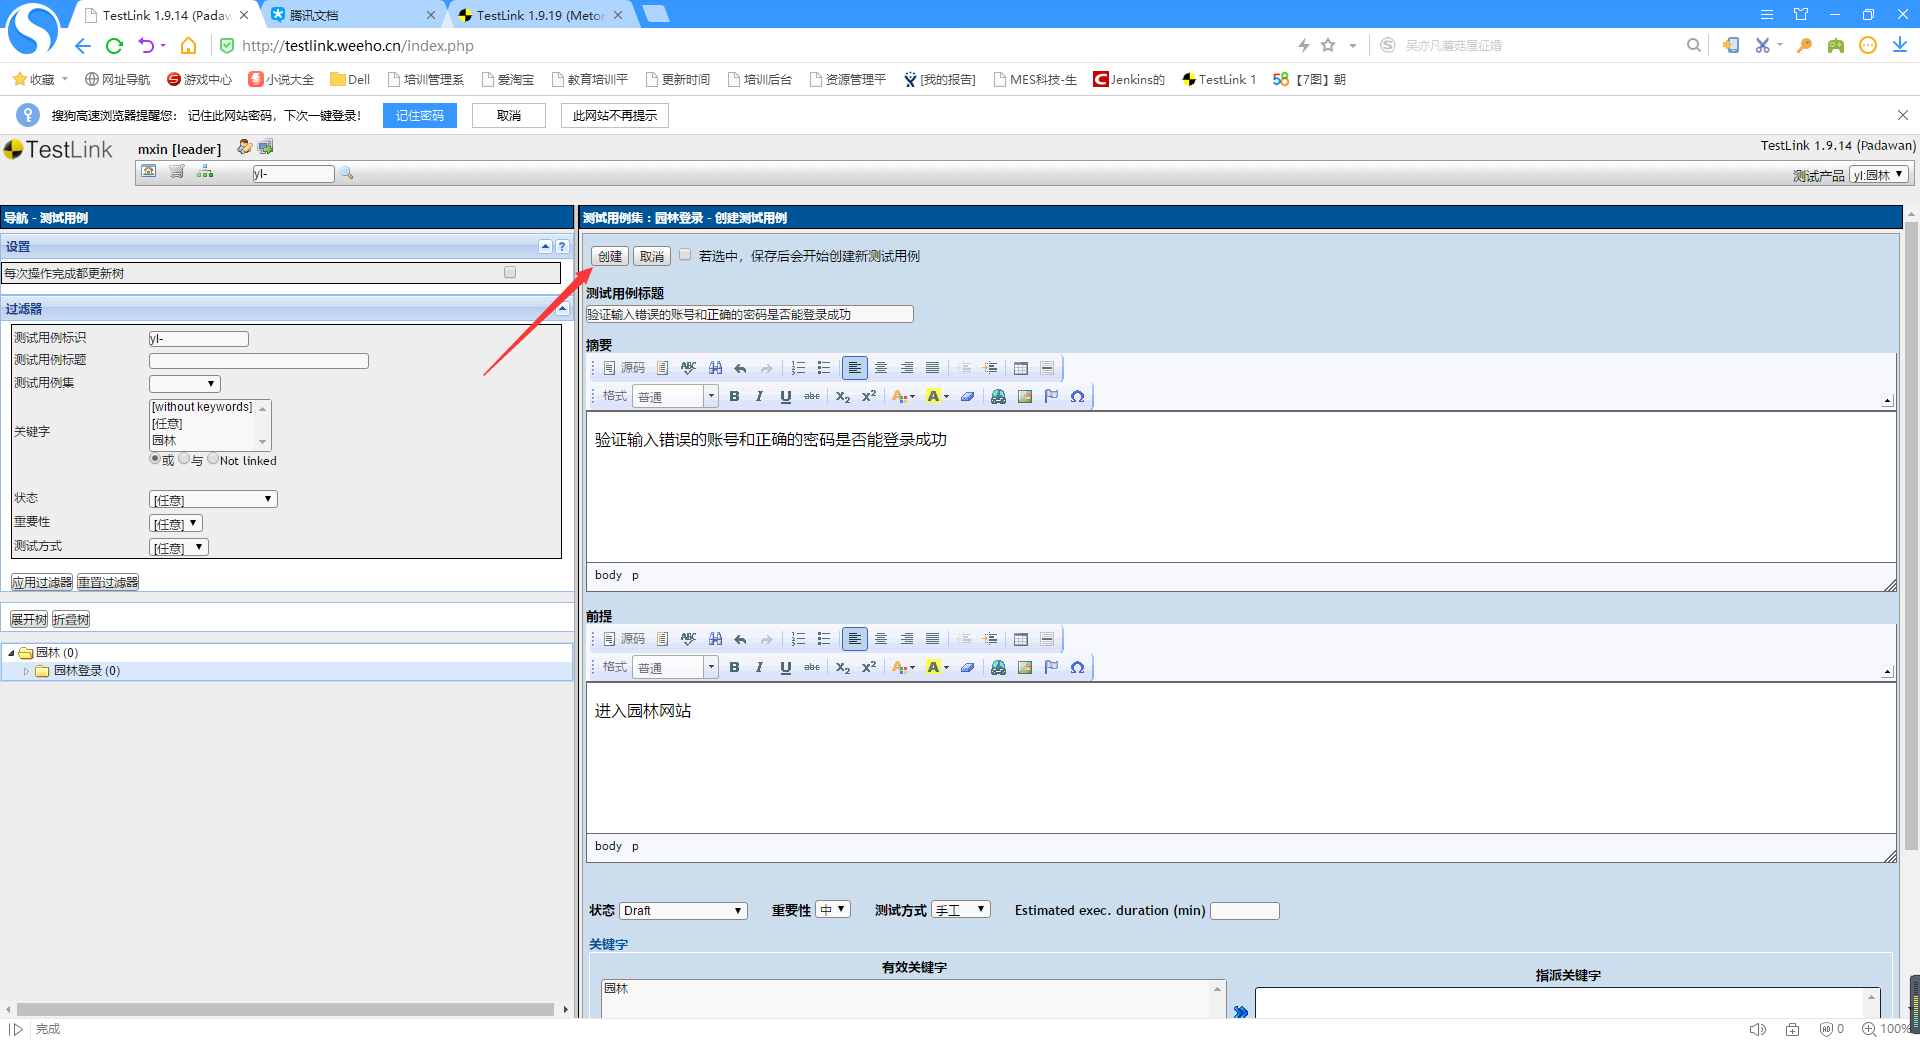Click the spell check icon in 摘要 toolbar
Image resolution: width=1920 pixels, height=1040 pixels.
[688, 368]
